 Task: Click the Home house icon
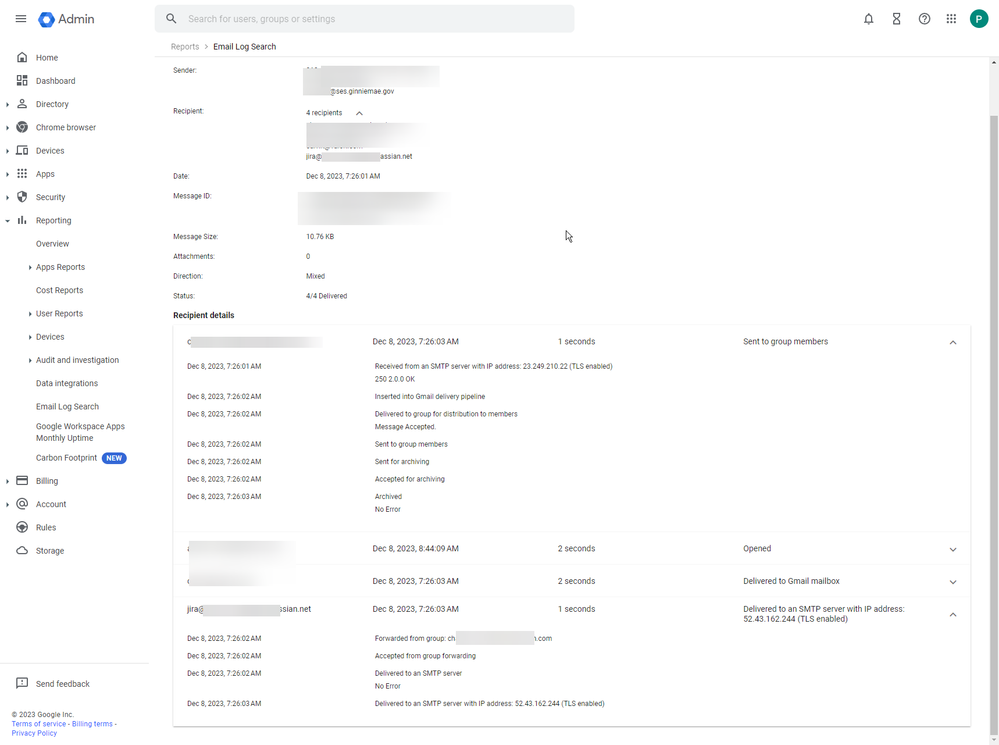pyautogui.click(x=22, y=57)
